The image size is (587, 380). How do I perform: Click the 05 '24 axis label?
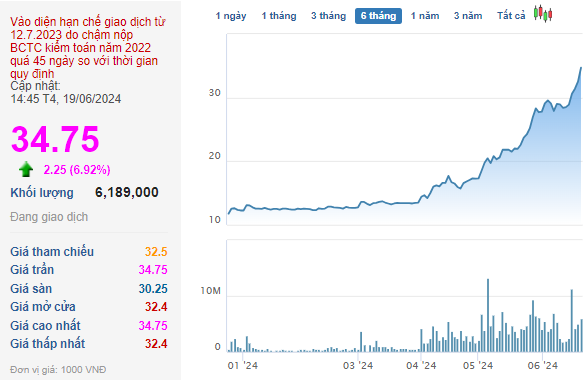pyautogui.click(x=478, y=365)
